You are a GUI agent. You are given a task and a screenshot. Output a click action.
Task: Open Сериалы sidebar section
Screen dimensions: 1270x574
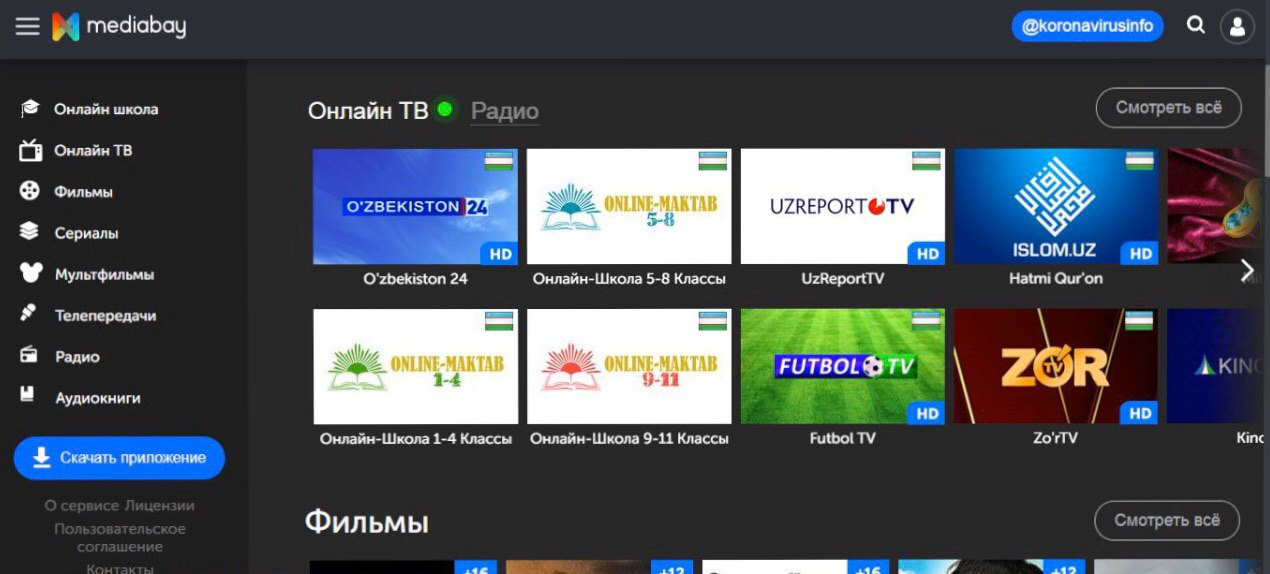point(86,233)
